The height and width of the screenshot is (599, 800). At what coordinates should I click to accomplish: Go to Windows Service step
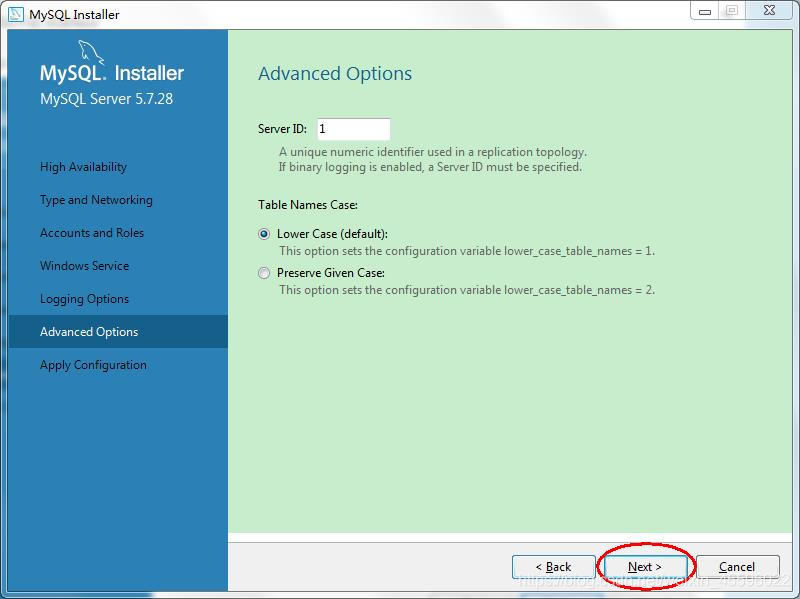pos(85,266)
